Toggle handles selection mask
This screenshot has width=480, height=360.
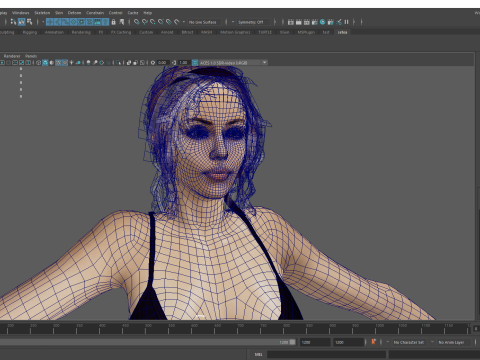coord(50,22)
